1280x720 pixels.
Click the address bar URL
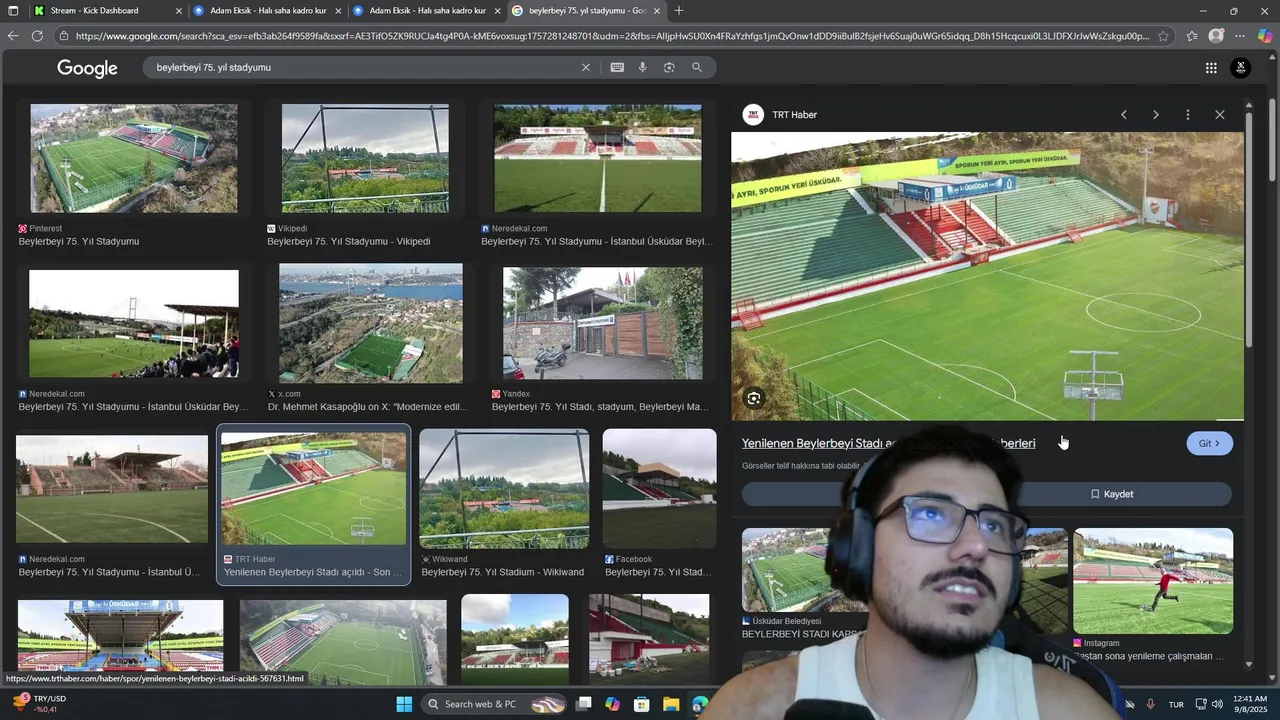[x=612, y=36]
